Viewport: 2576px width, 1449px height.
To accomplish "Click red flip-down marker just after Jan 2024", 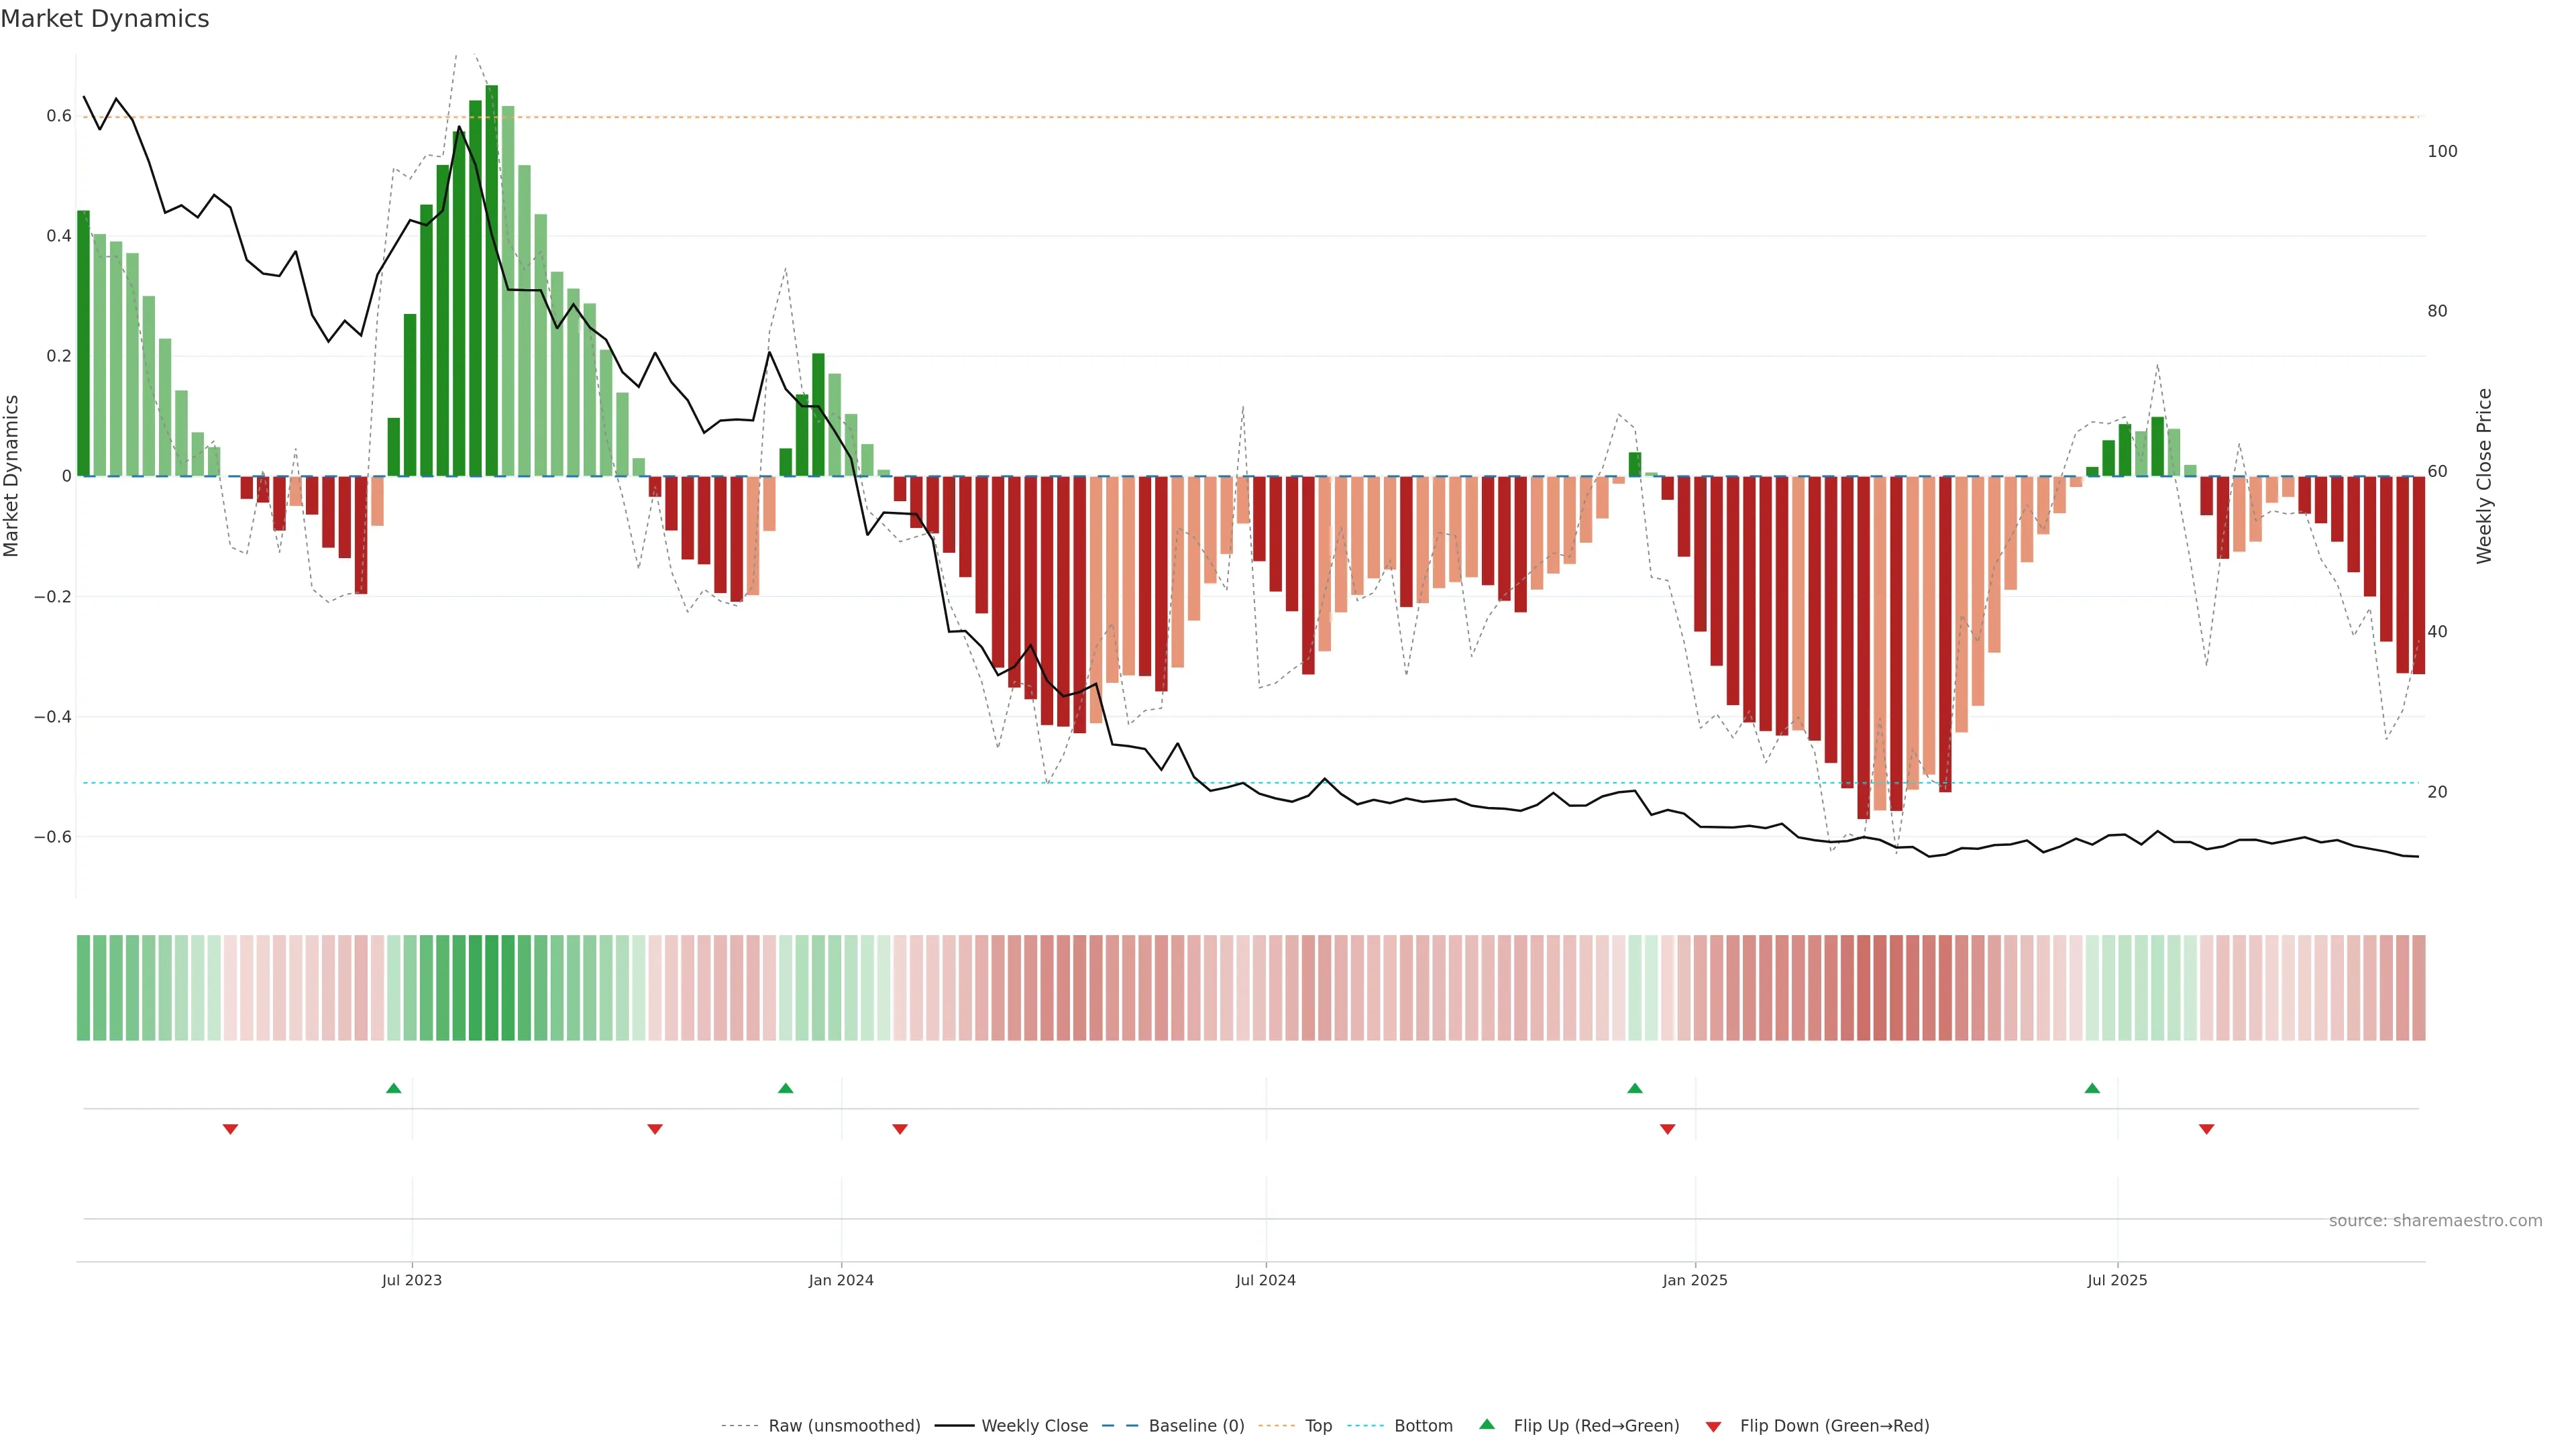I will tap(900, 1129).
